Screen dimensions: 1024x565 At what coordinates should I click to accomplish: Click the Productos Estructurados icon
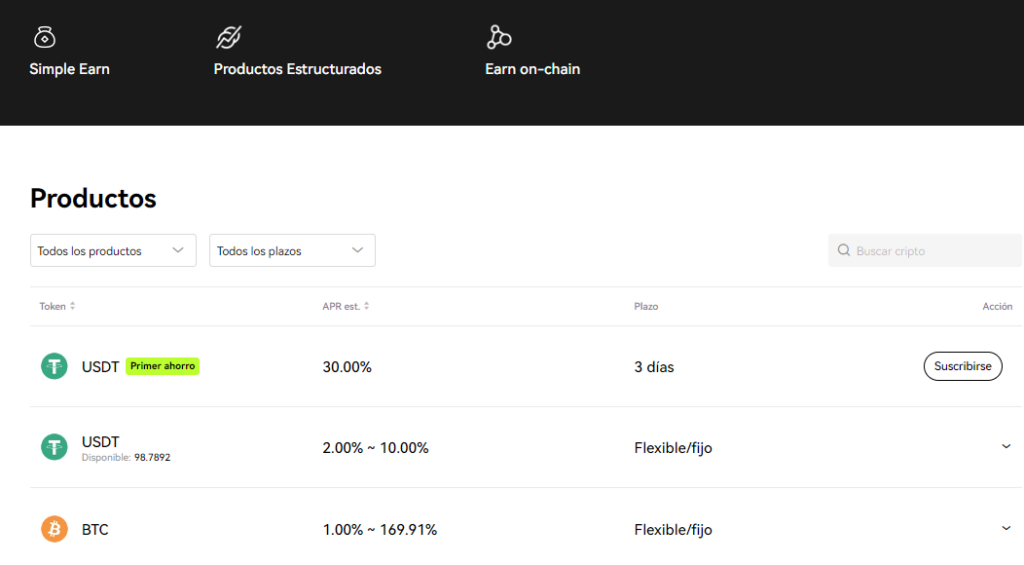tap(229, 37)
